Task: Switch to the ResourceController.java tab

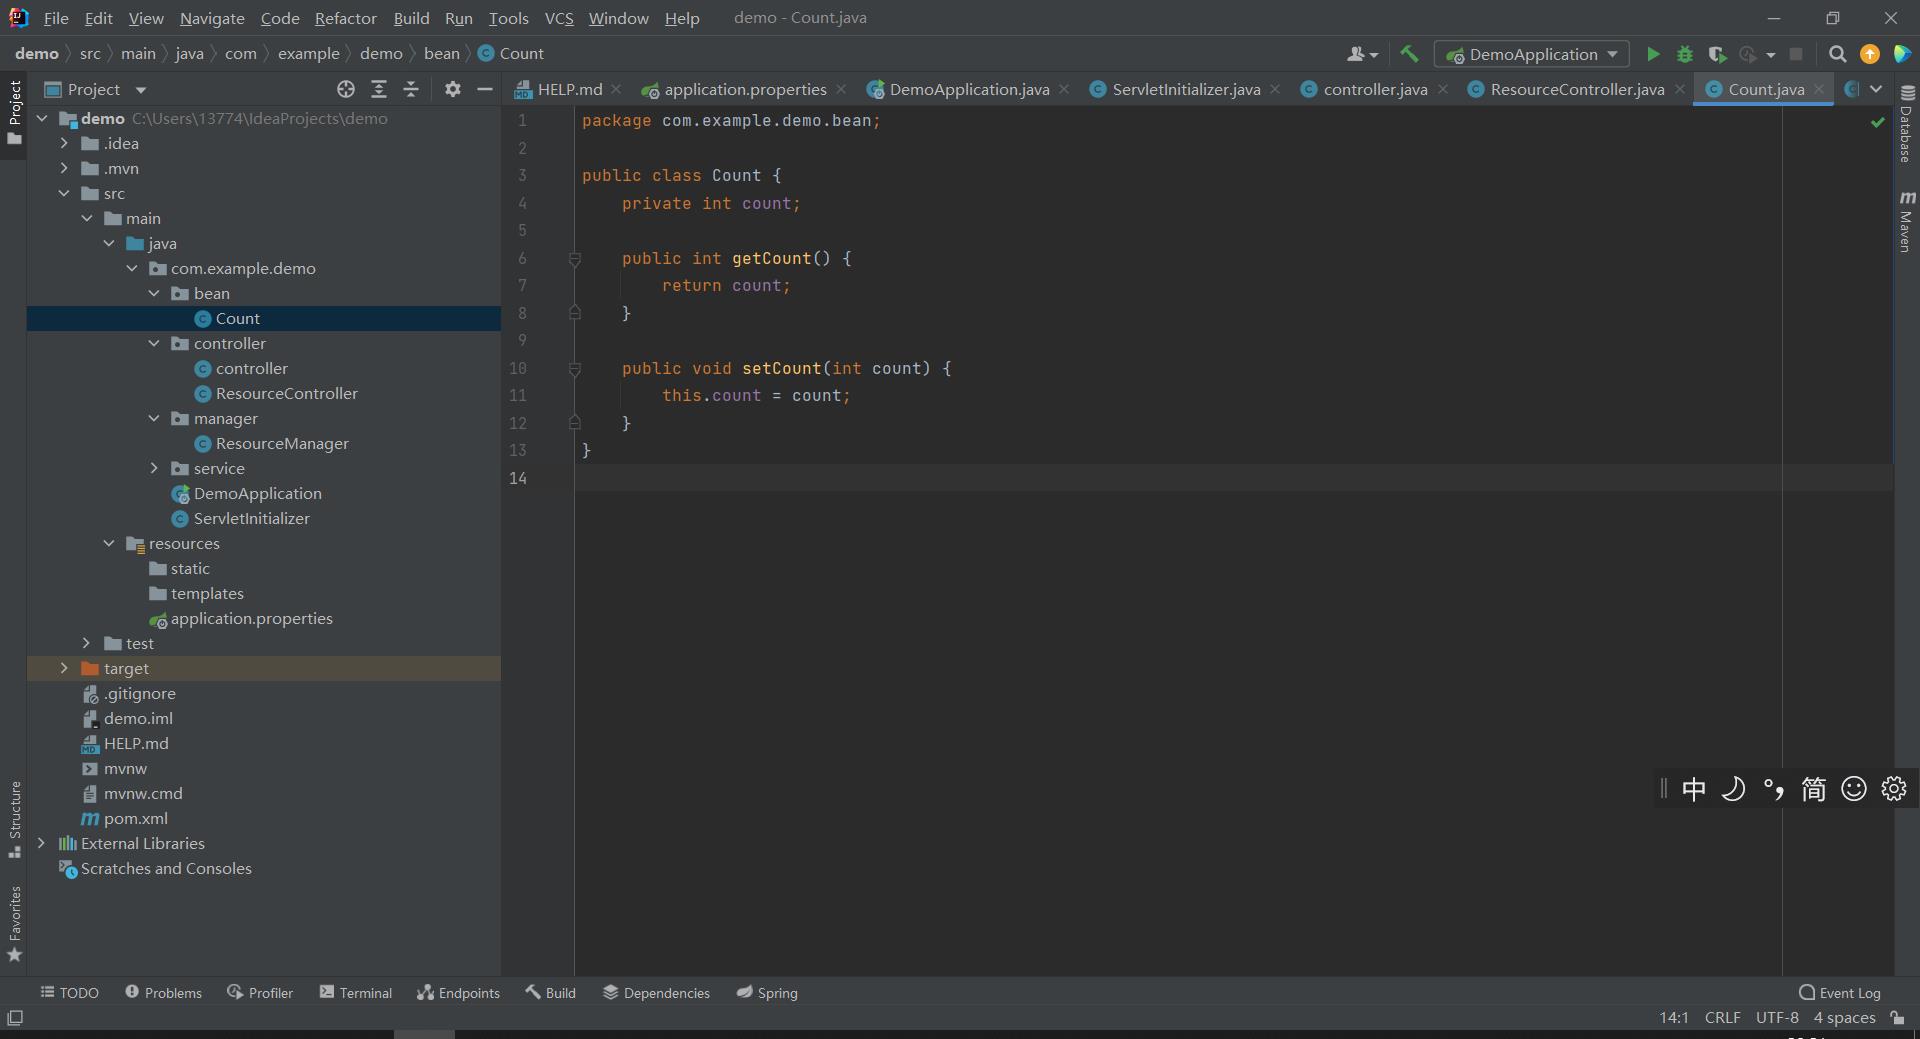Action: point(1576,89)
